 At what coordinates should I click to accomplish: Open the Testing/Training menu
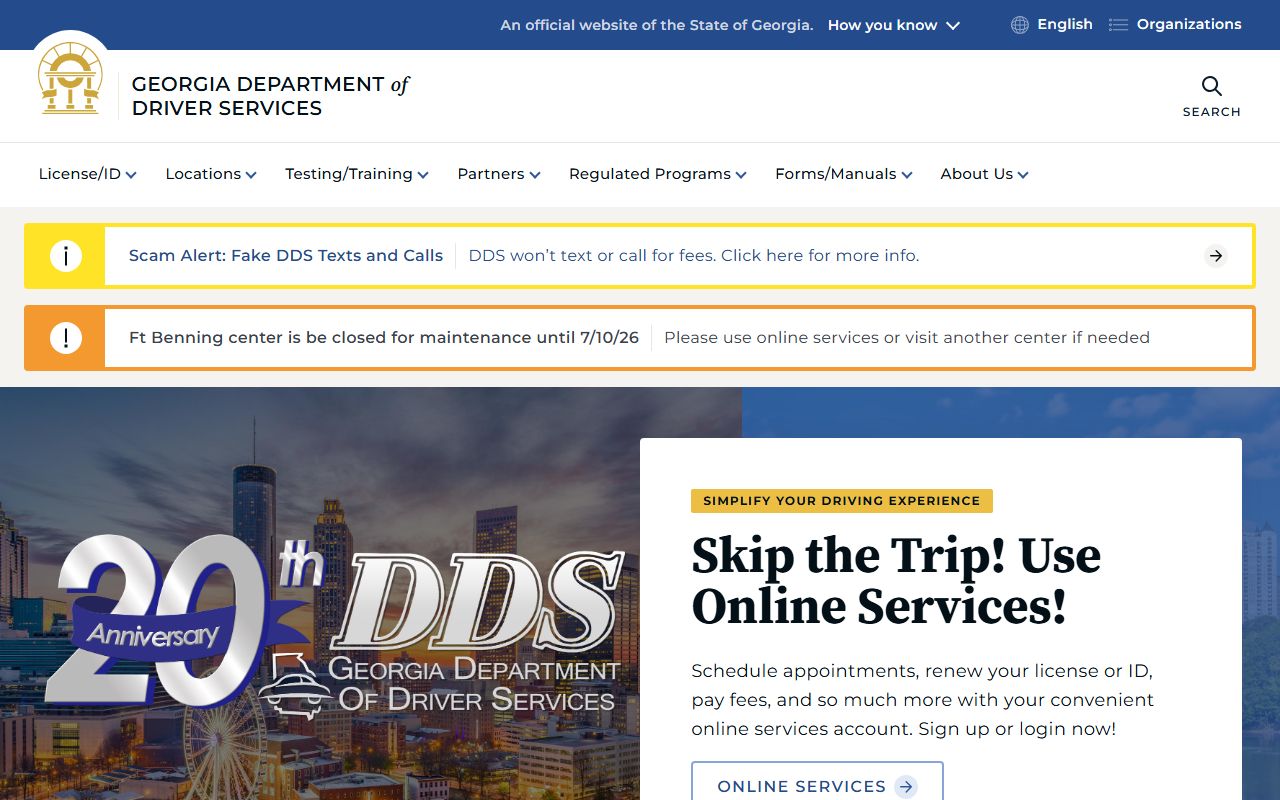357,174
